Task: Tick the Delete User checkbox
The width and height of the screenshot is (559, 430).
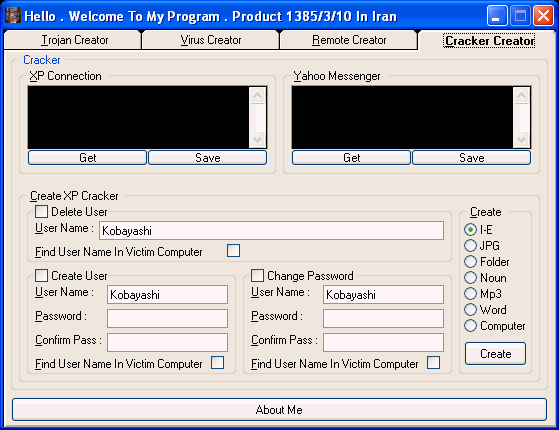Action: tap(41, 211)
